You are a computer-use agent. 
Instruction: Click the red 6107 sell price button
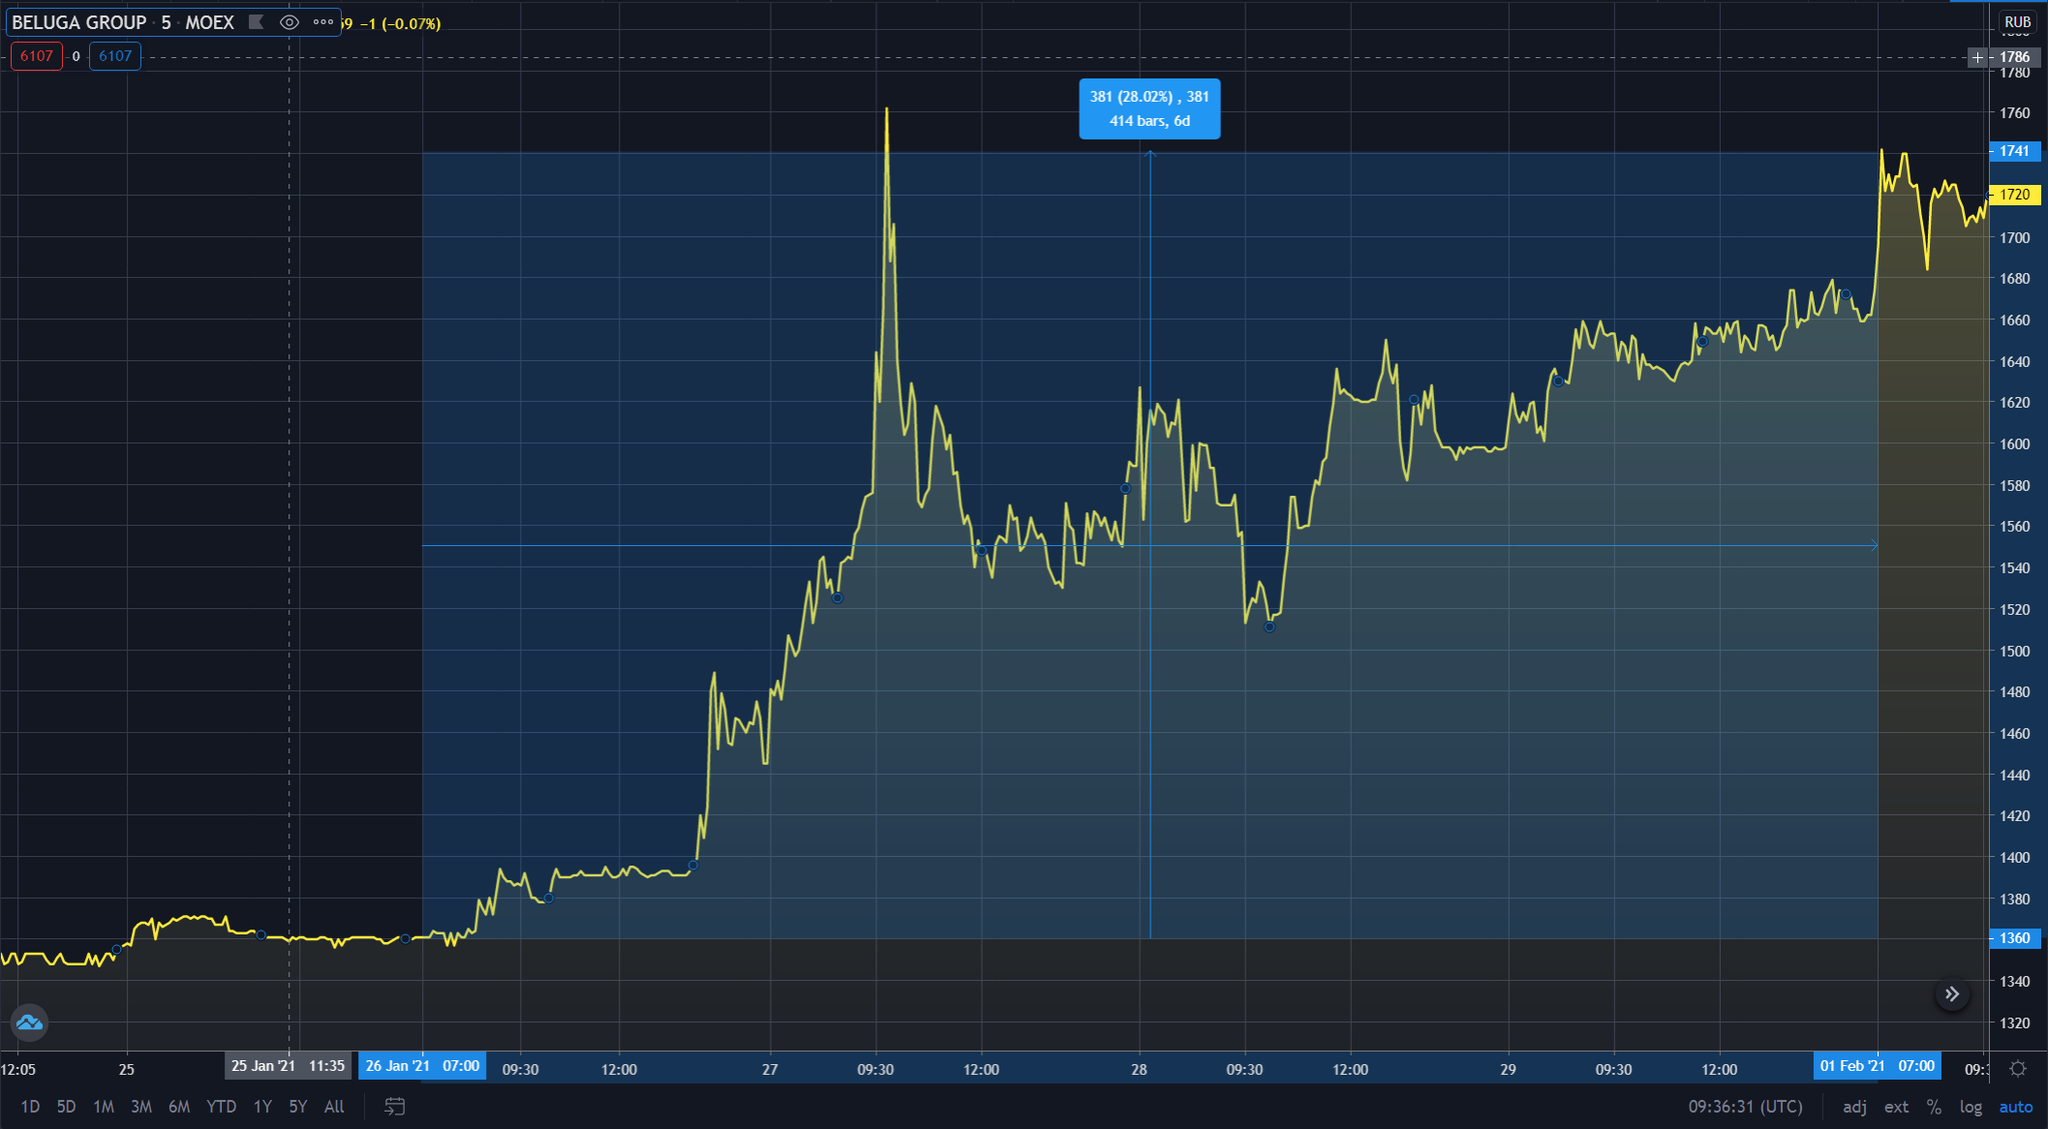[x=37, y=56]
